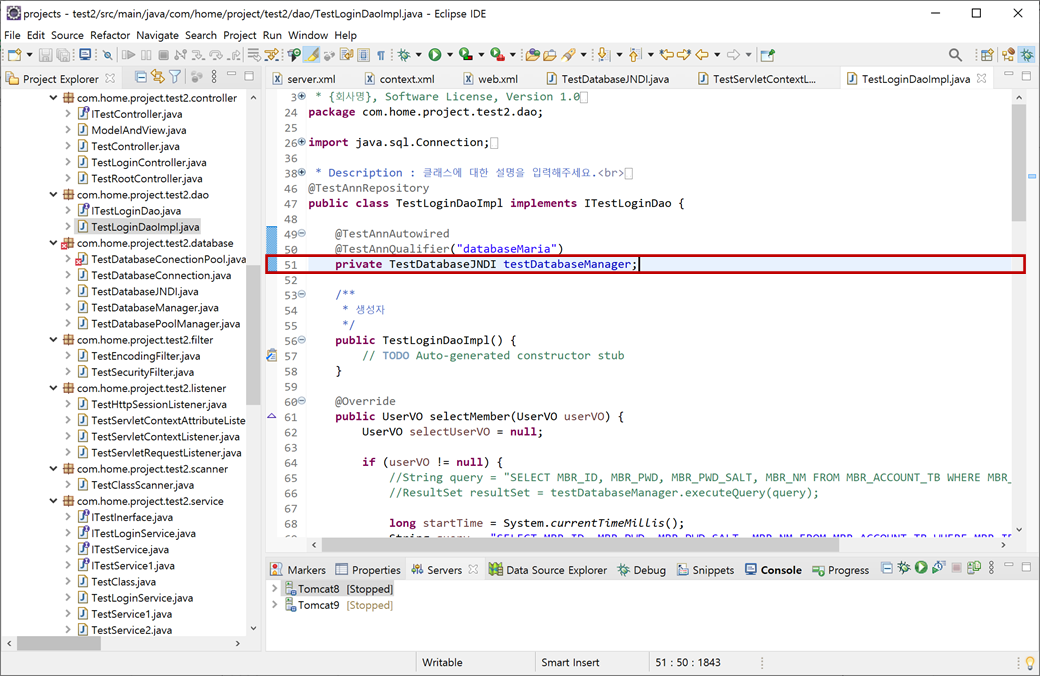The height and width of the screenshot is (676, 1040).
Task: Switch to TestDatabaseJNDI.java editor tab
Action: pos(608,79)
